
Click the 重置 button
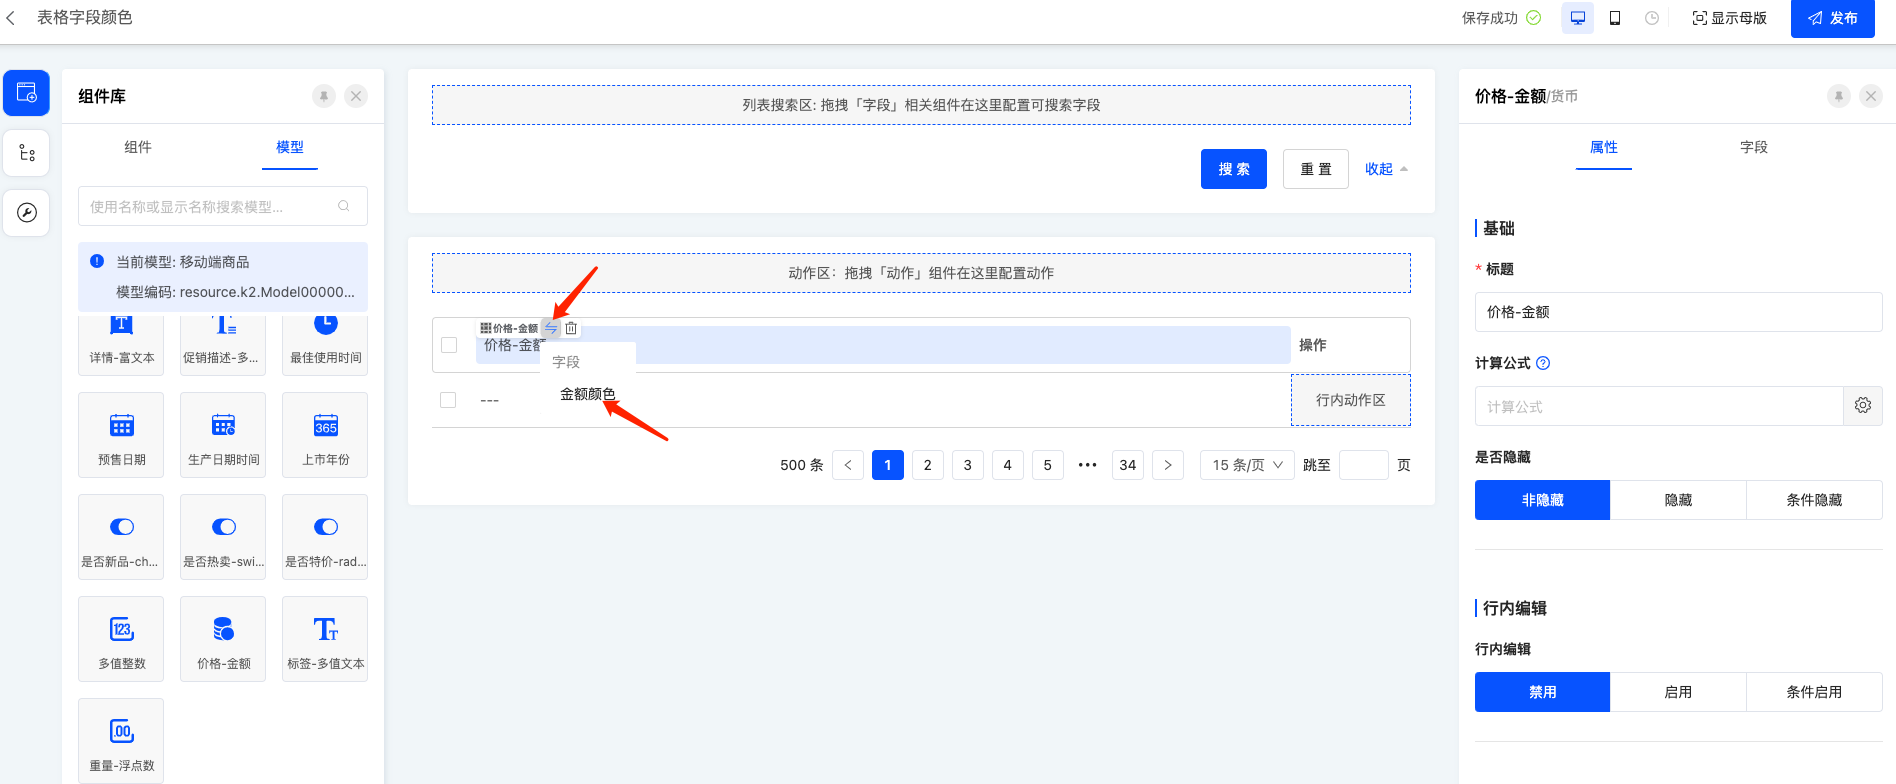click(x=1316, y=169)
